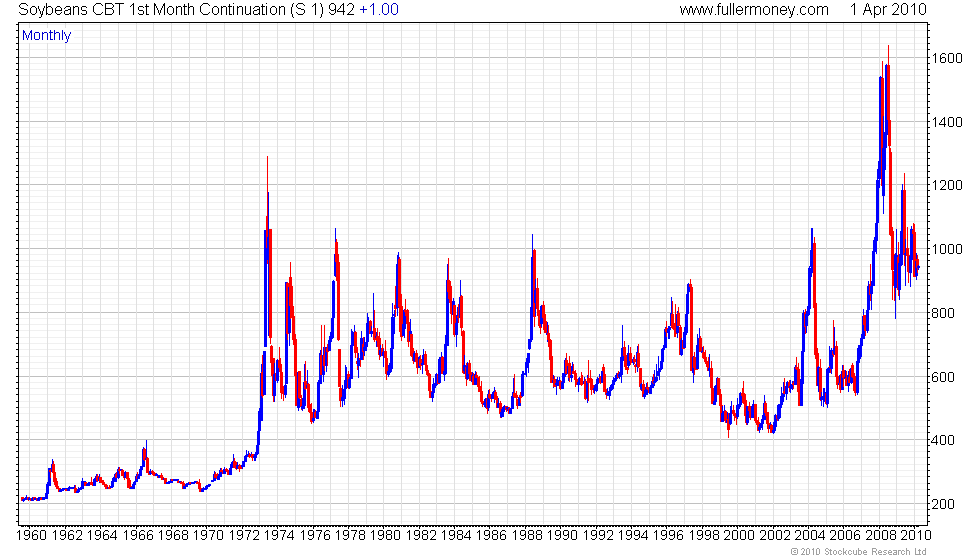Click the price change value '+1.00'
The image size is (980, 560).
(379, 10)
